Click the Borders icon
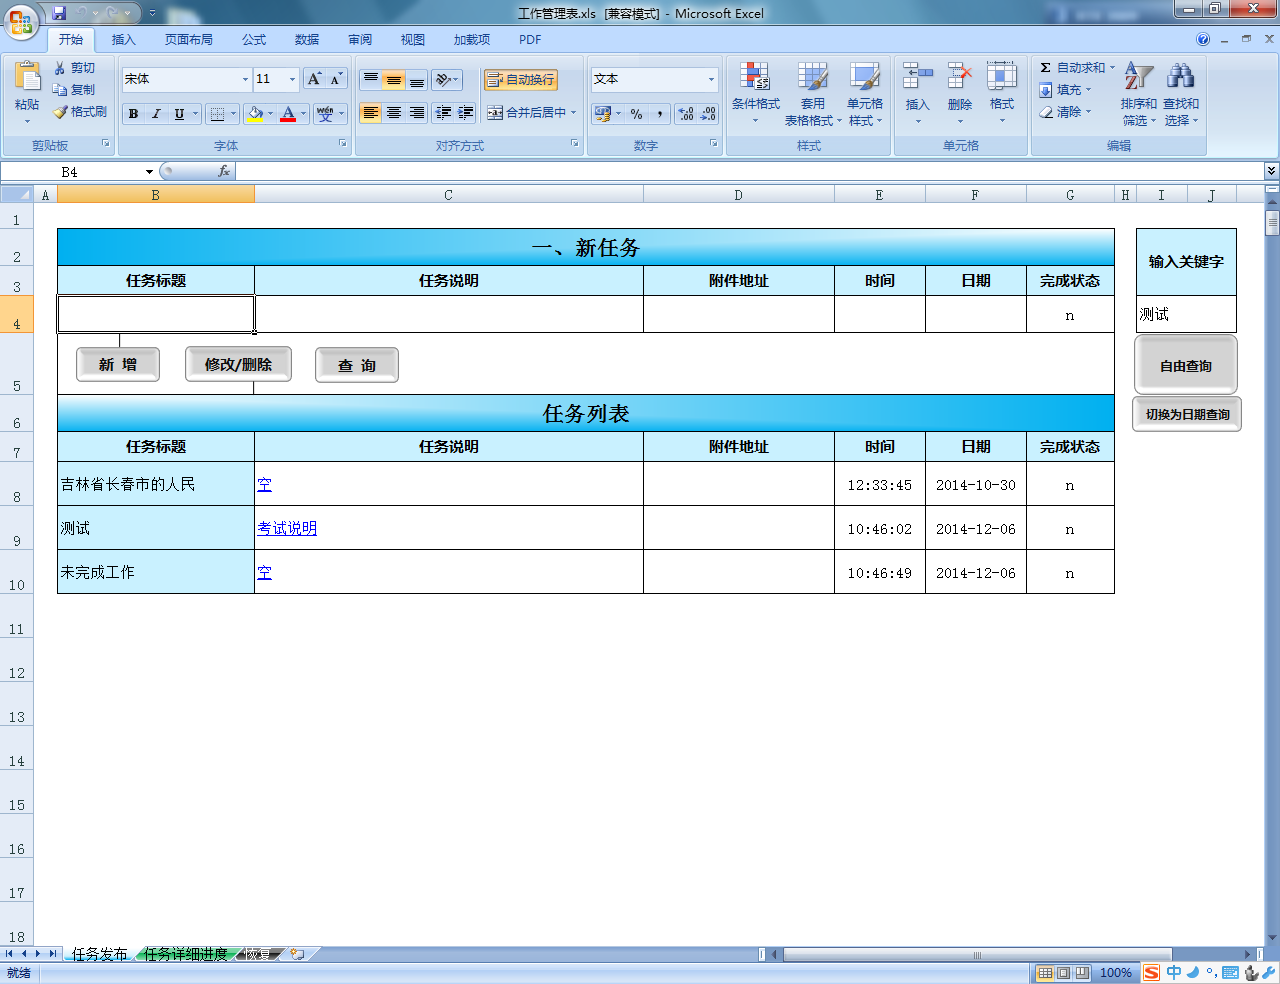Image resolution: width=1280 pixels, height=984 pixels. pyautogui.click(x=217, y=114)
